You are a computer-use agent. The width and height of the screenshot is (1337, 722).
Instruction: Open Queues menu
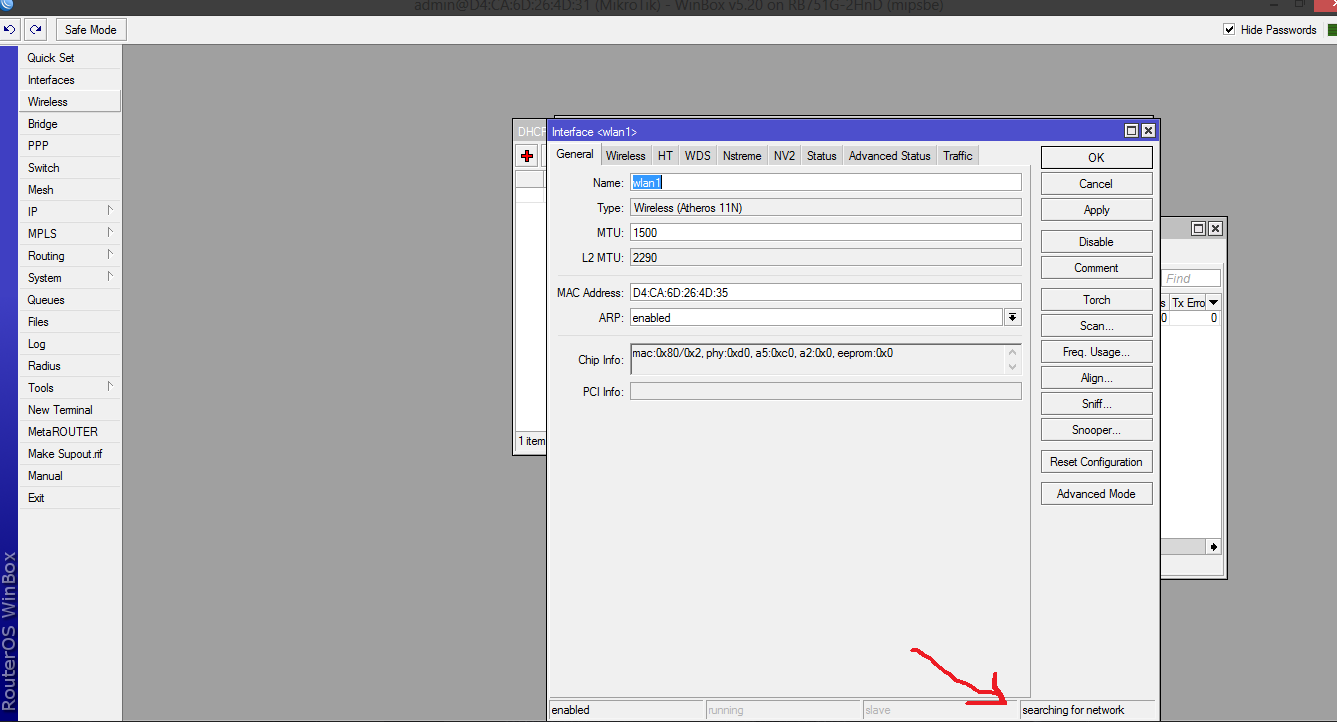pyautogui.click(x=70, y=300)
